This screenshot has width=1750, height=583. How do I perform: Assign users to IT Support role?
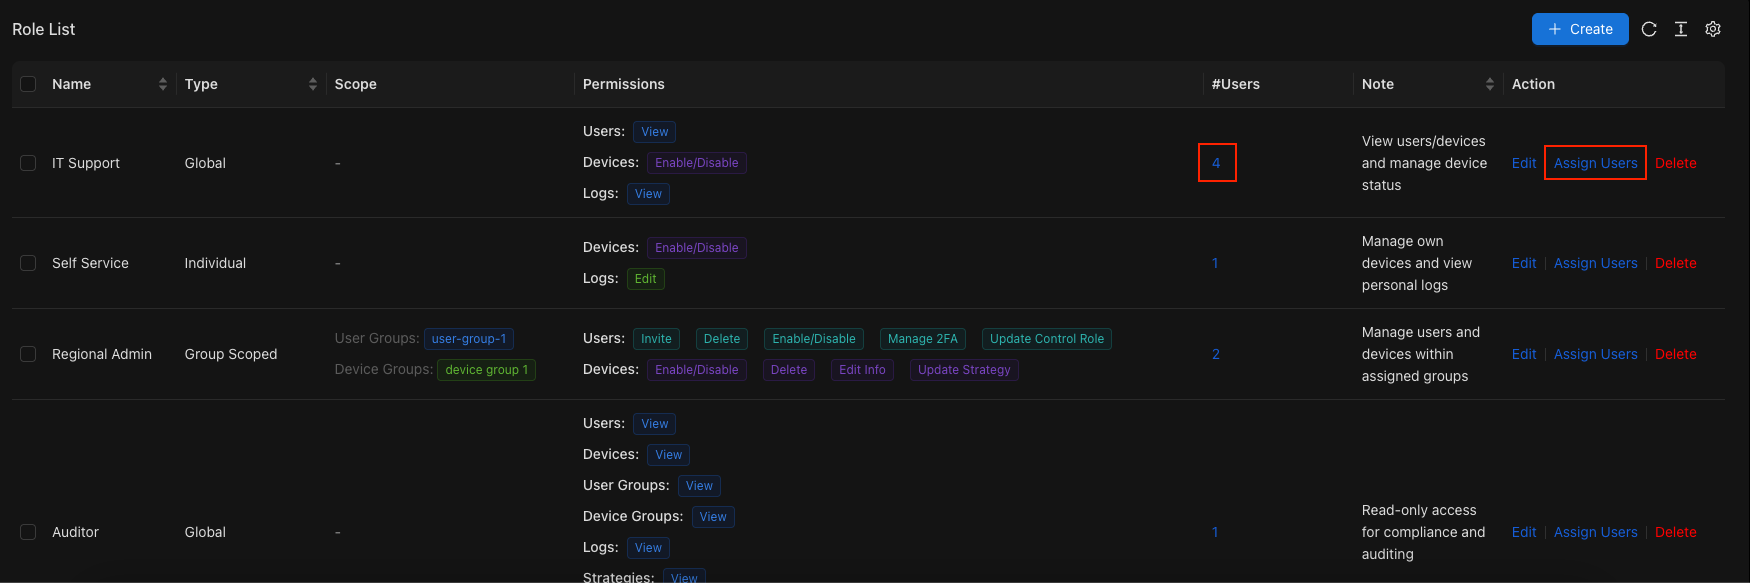click(1596, 163)
